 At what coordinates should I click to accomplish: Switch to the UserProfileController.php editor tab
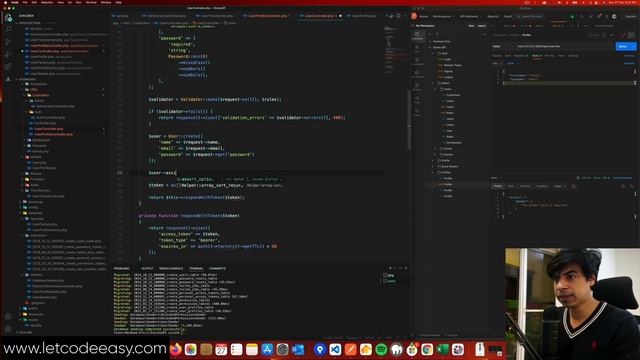pyautogui.click(x=268, y=16)
